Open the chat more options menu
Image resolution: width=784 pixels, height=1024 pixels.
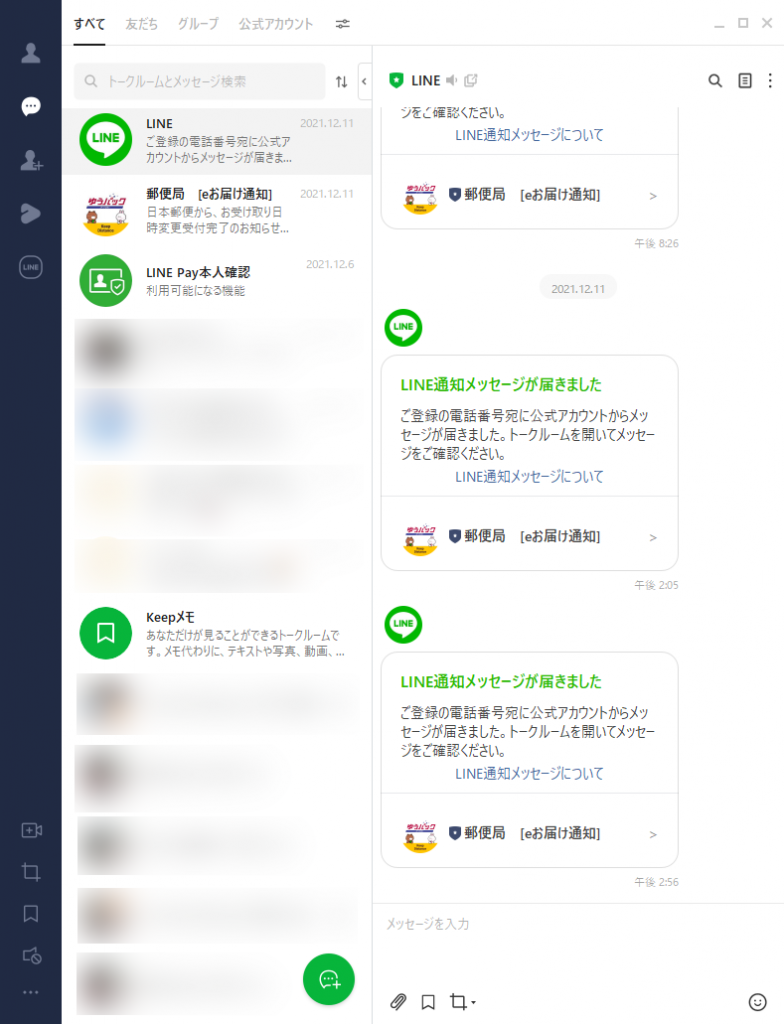coord(770,81)
